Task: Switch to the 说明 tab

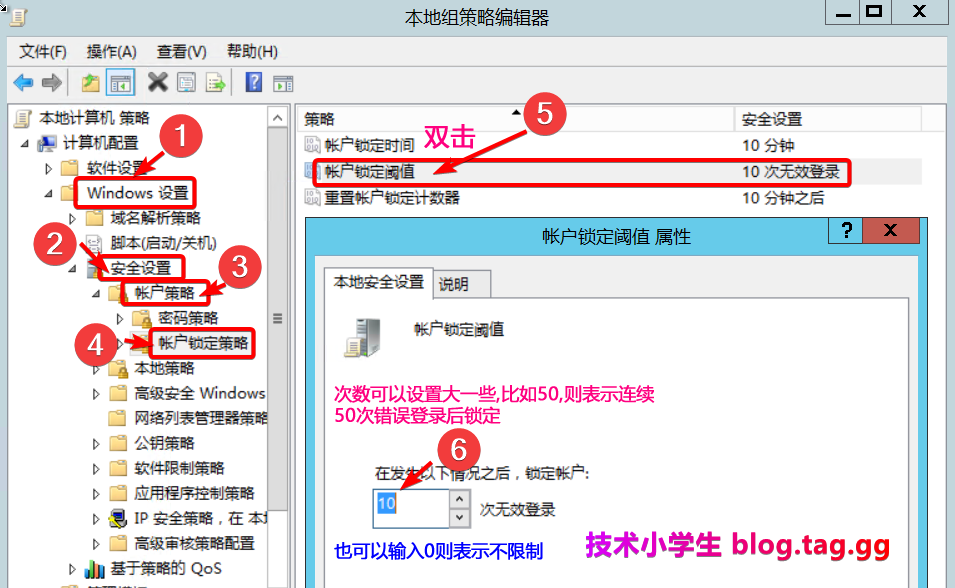Action: click(x=453, y=284)
